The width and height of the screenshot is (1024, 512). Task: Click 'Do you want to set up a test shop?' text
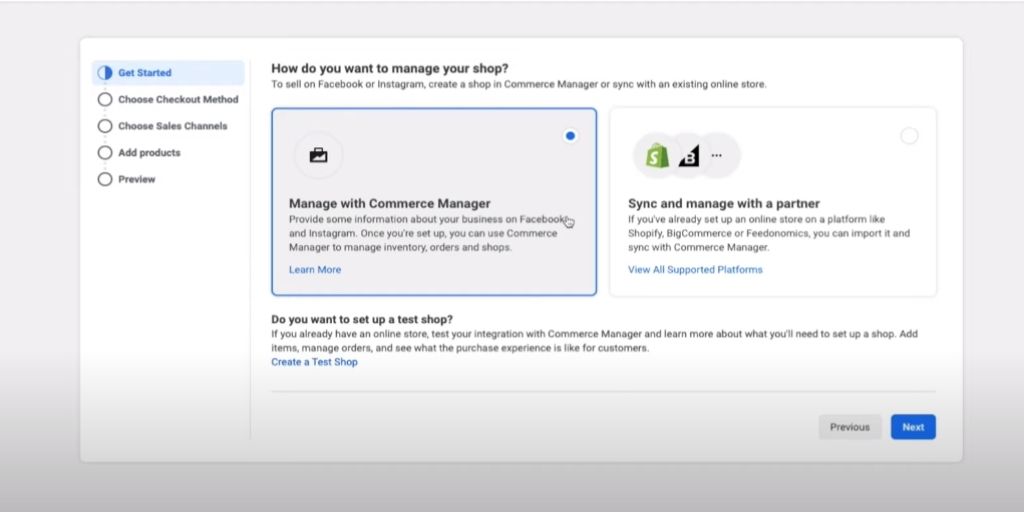click(362, 319)
